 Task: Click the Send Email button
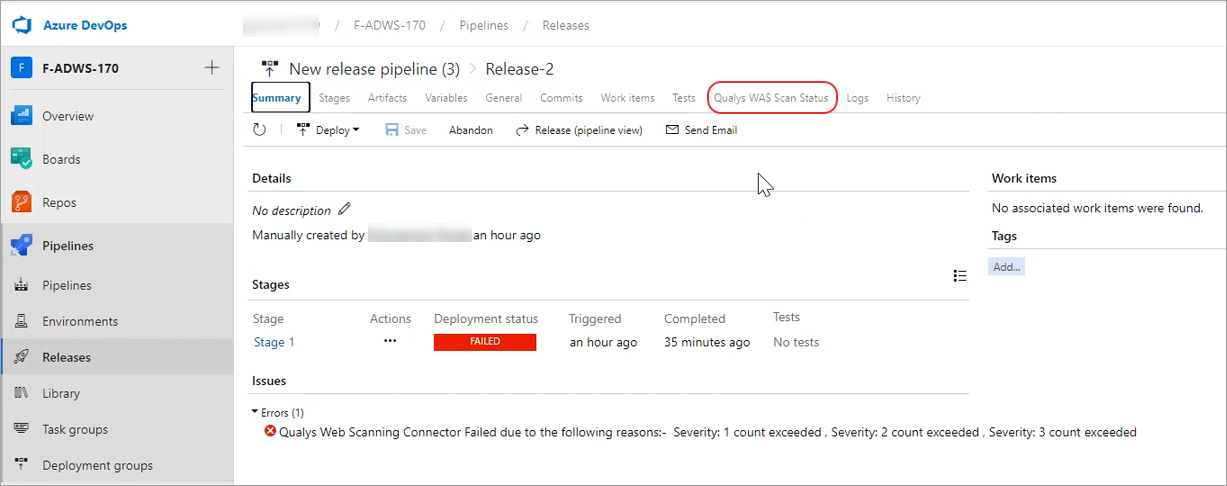[701, 130]
